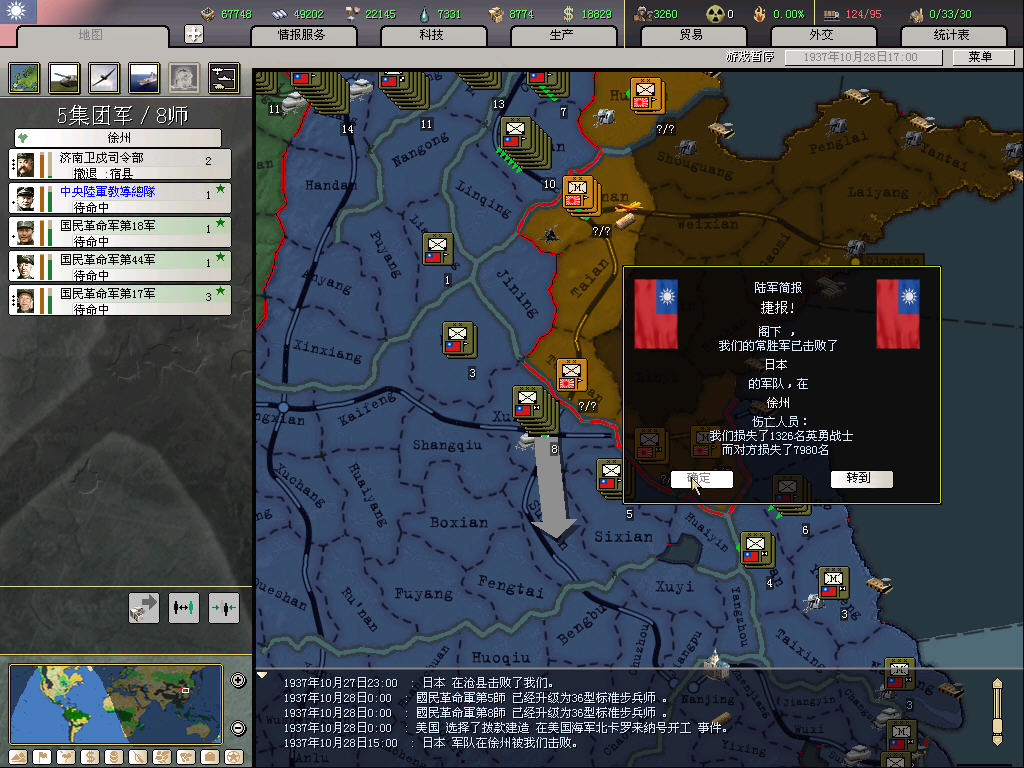Click the nuclear radiation symbol indicator

(715, 14)
